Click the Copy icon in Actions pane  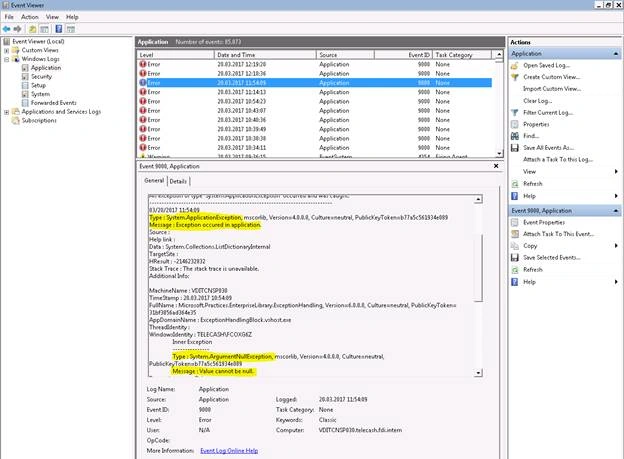click(515, 246)
